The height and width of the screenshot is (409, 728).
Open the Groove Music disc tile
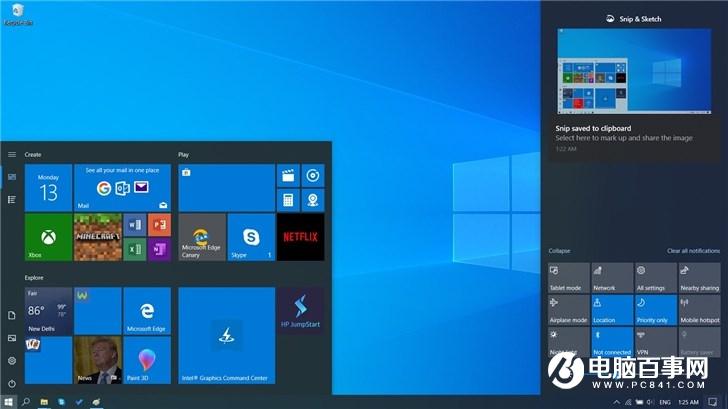pos(313,175)
